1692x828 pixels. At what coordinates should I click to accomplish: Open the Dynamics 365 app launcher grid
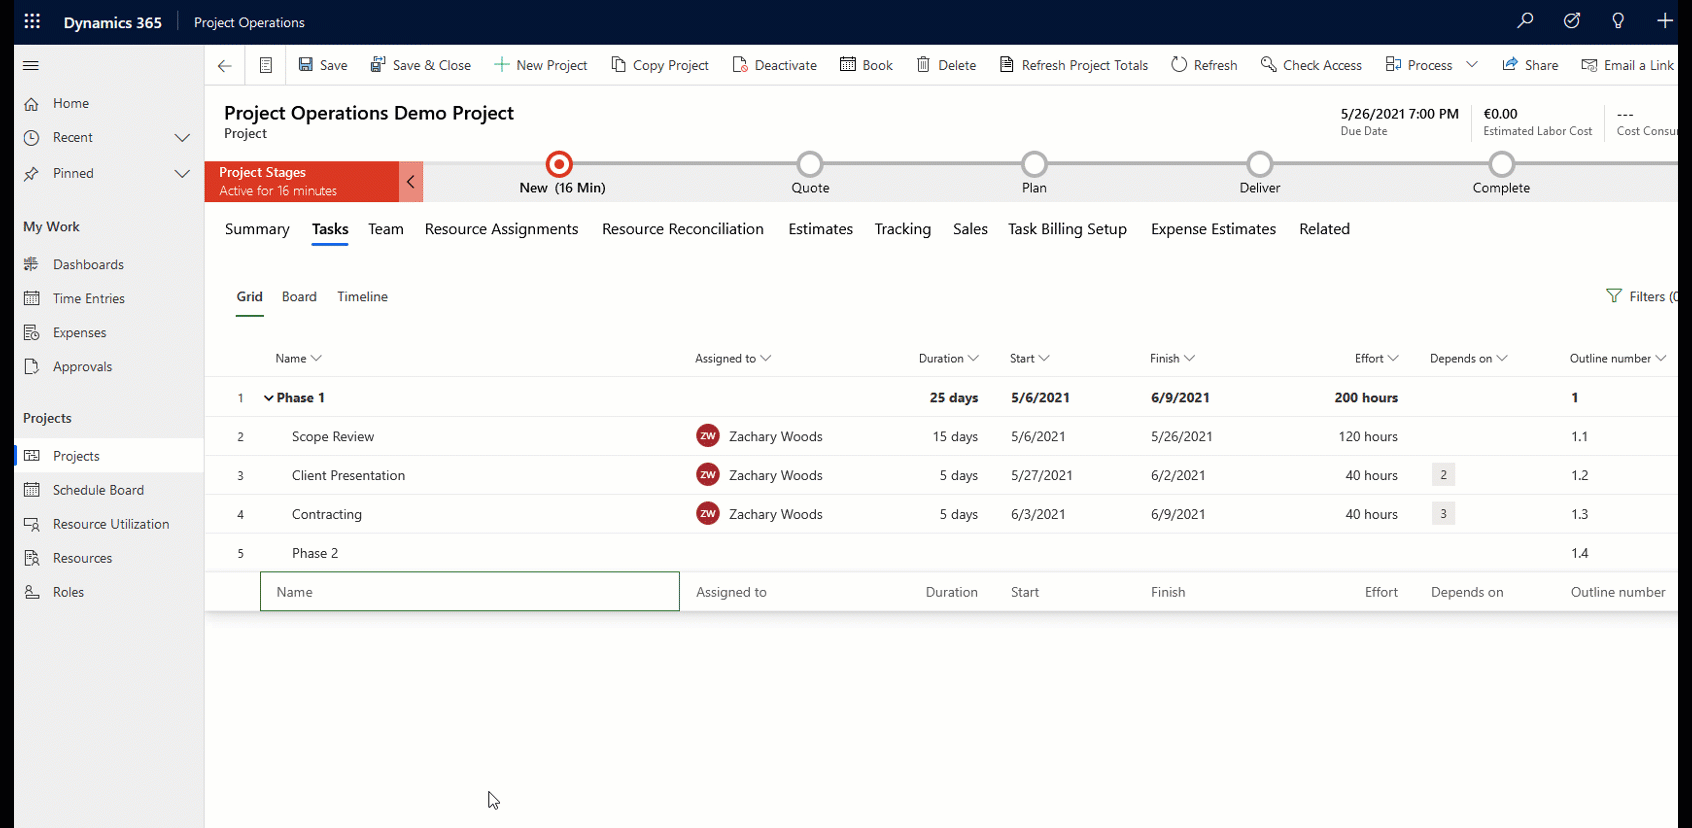pyautogui.click(x=32, y=21)
